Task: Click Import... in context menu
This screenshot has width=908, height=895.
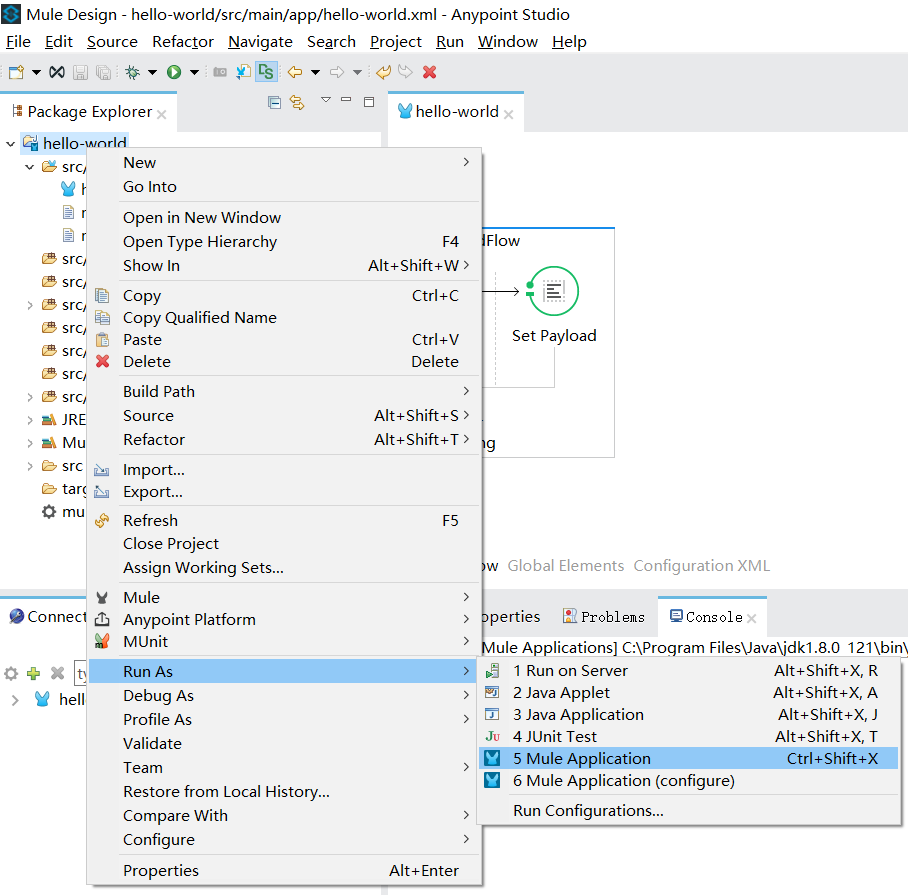Action: click(285, 469)
